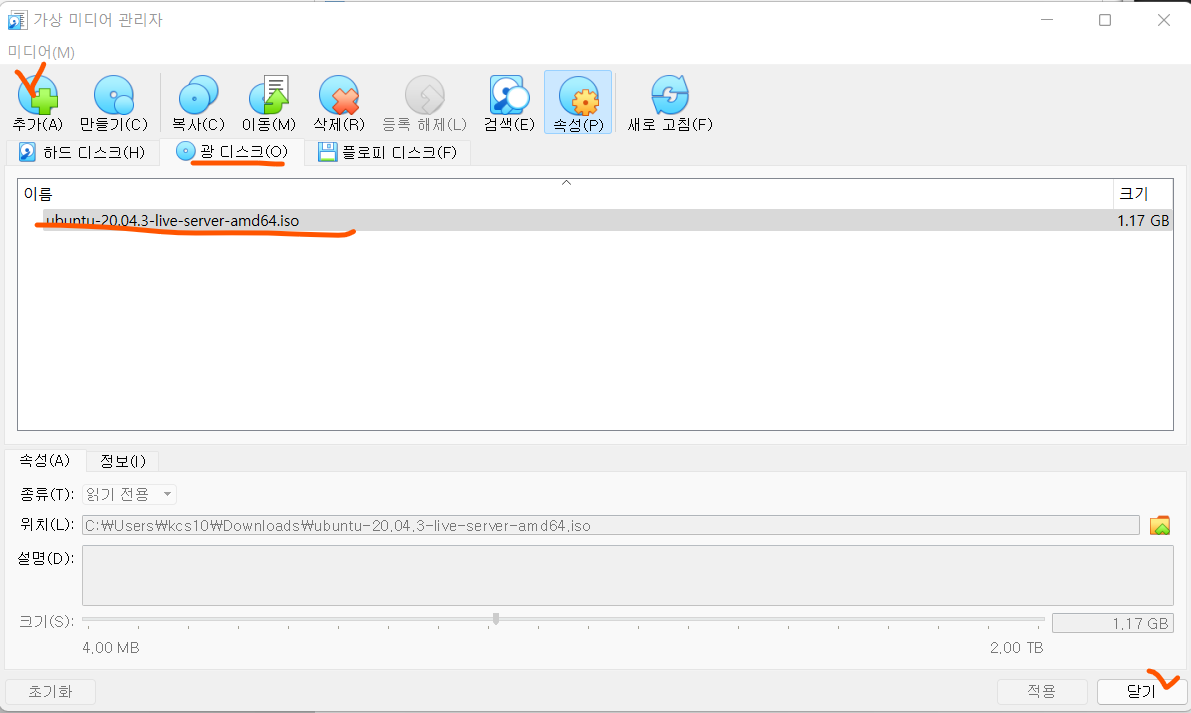Viewport: 1191px width, 713px height.
Task: Click the 위치(L) location path field
Action: pyautogui.click(x=611, y=525)
